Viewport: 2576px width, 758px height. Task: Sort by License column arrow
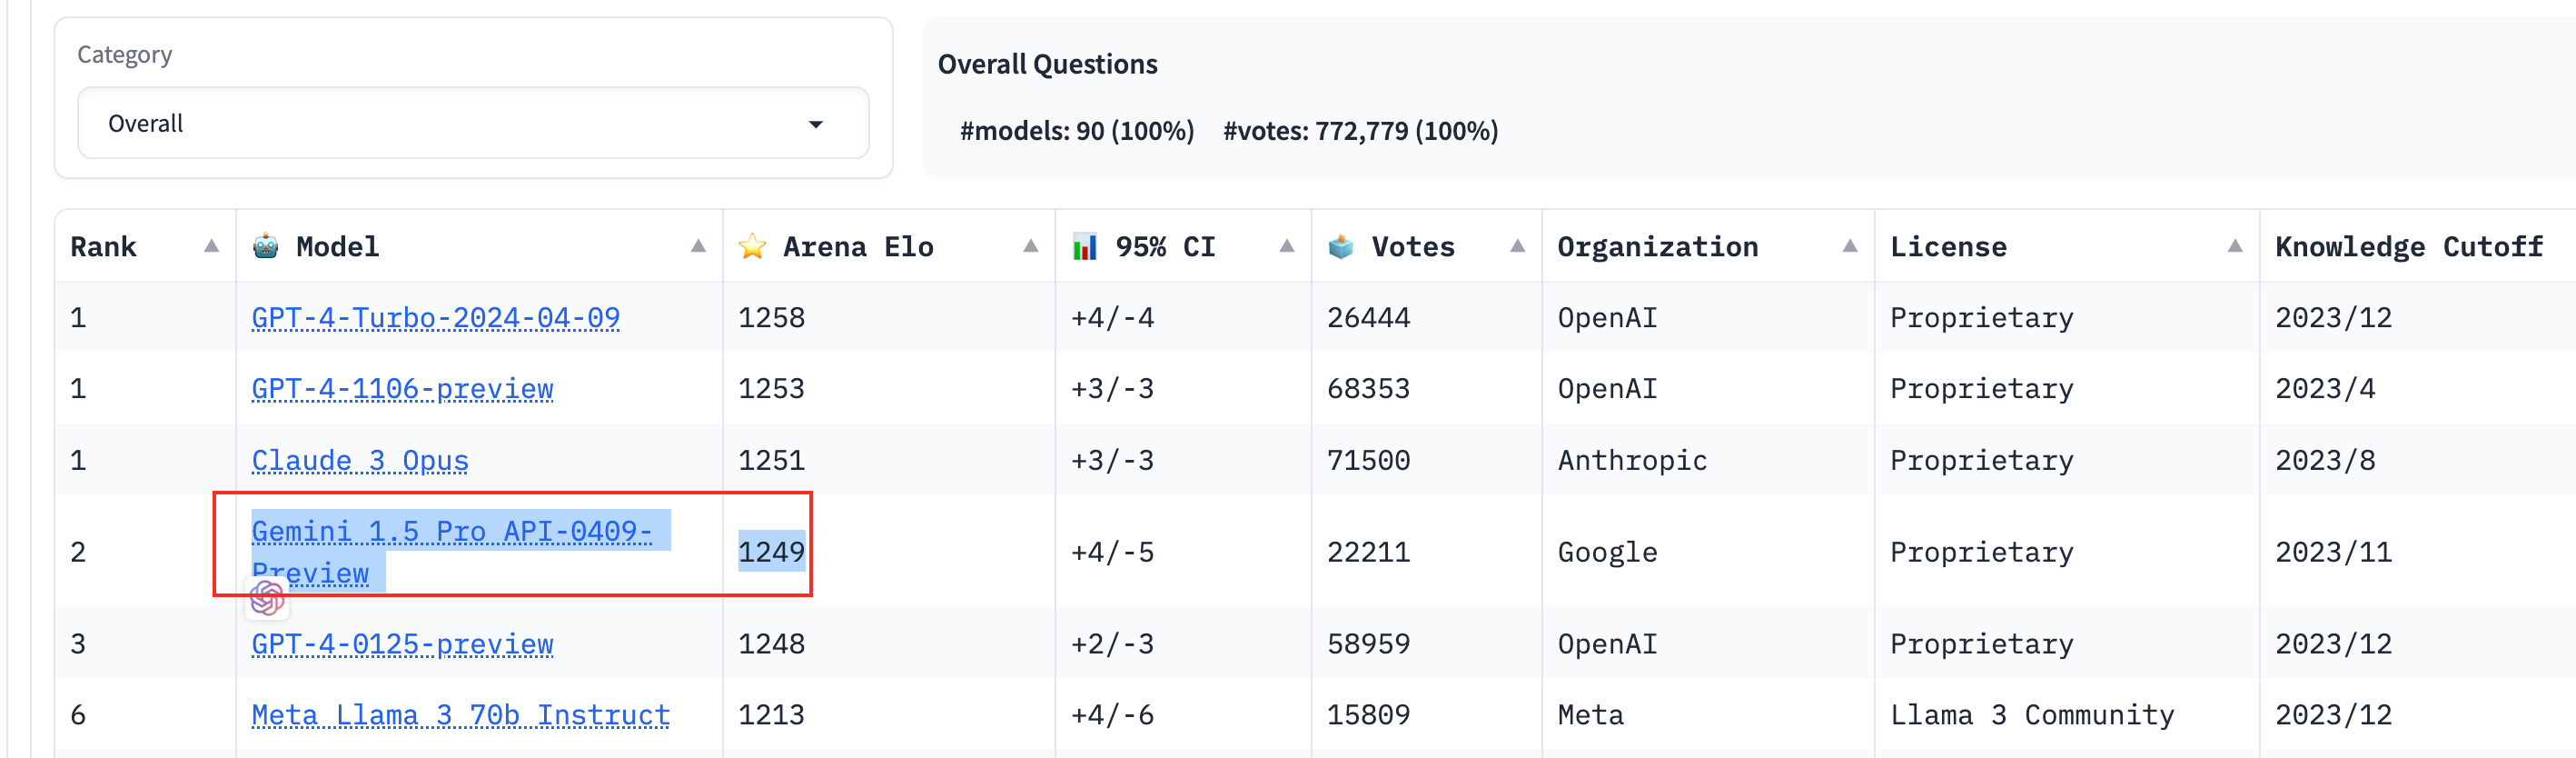2235,246
